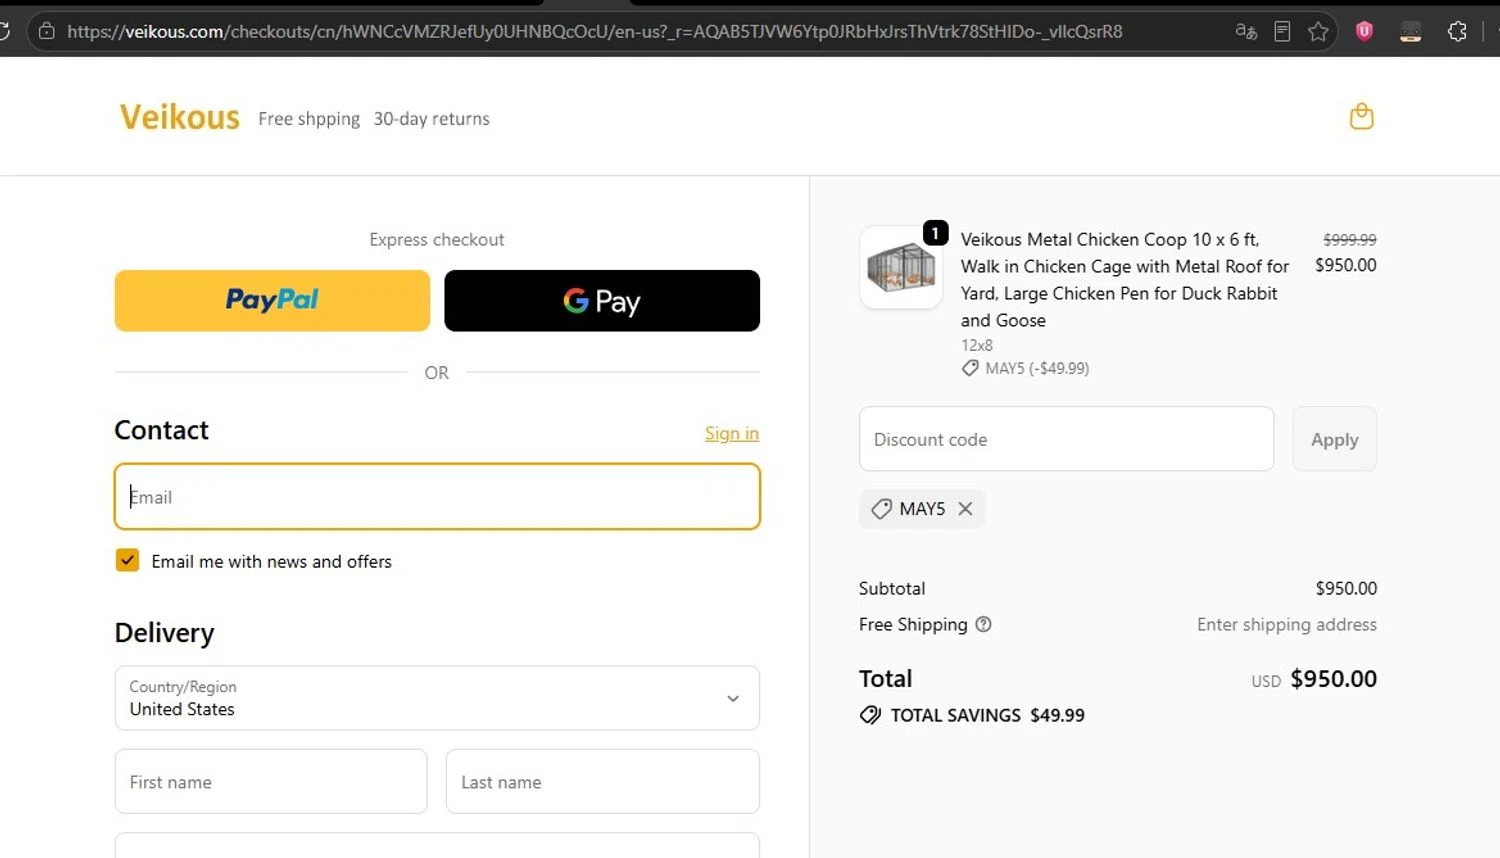Click the item quantity badge showing 1

pyautogui.click(x=935, y=233)
